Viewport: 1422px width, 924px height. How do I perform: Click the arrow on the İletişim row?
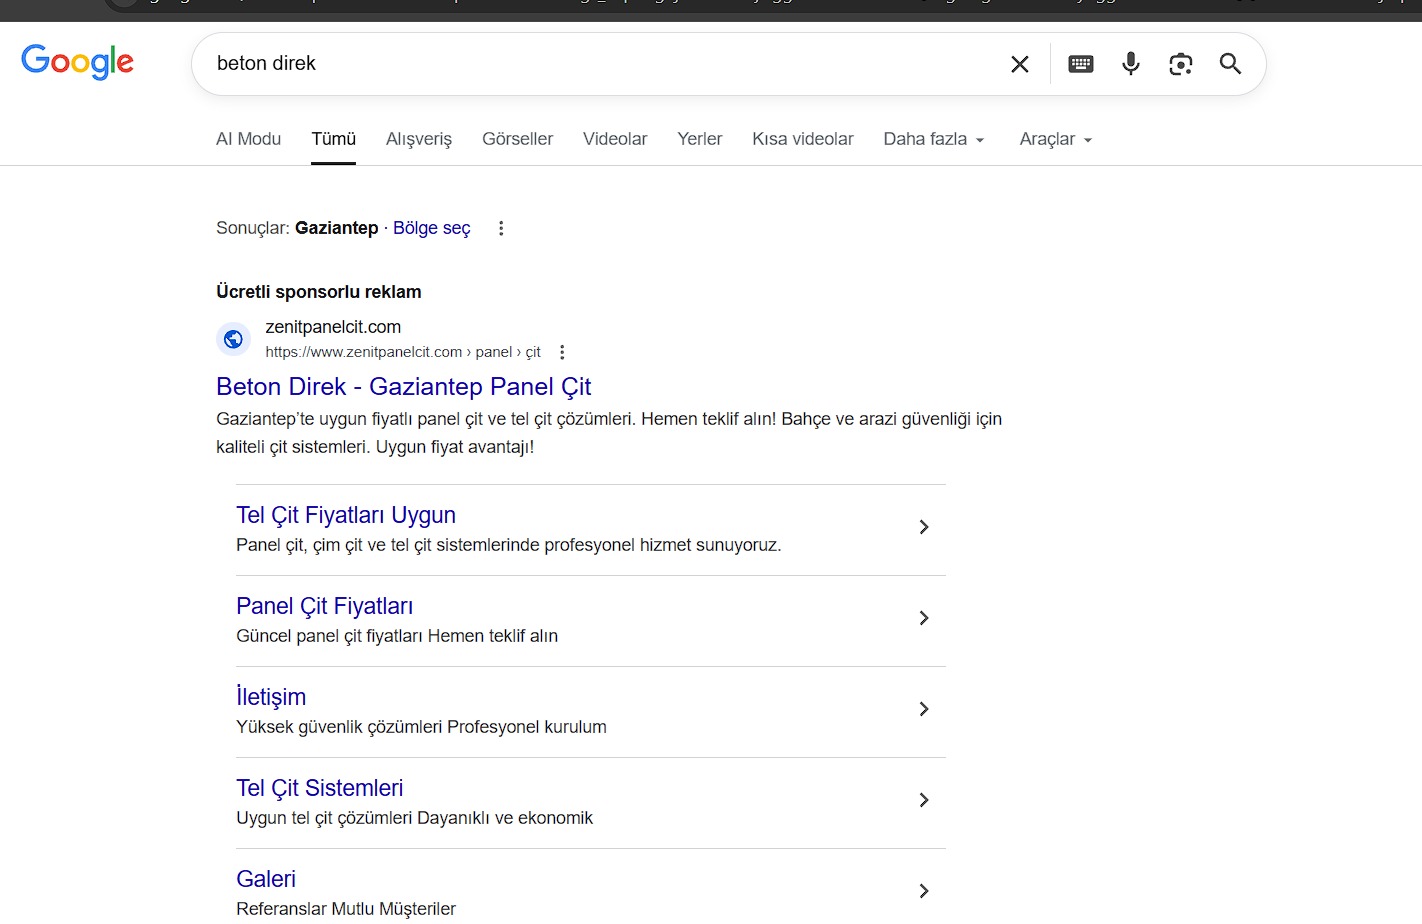click(923, 709)
